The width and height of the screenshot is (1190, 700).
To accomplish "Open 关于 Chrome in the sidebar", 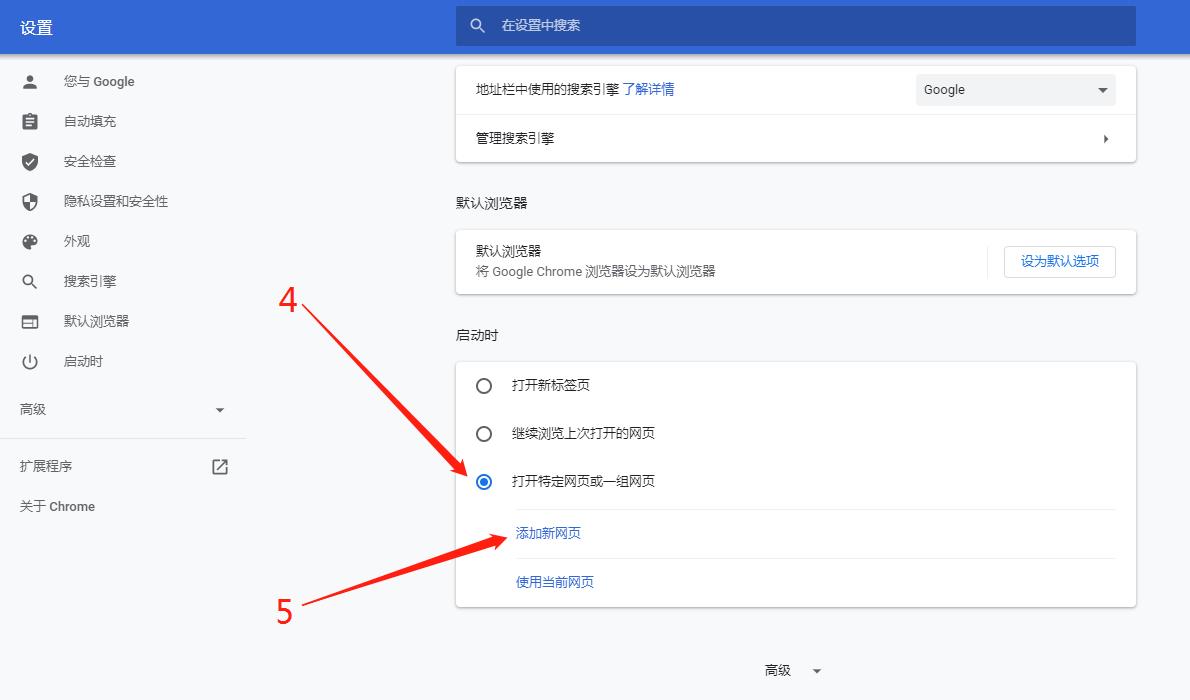I will [x=58, y=506].
